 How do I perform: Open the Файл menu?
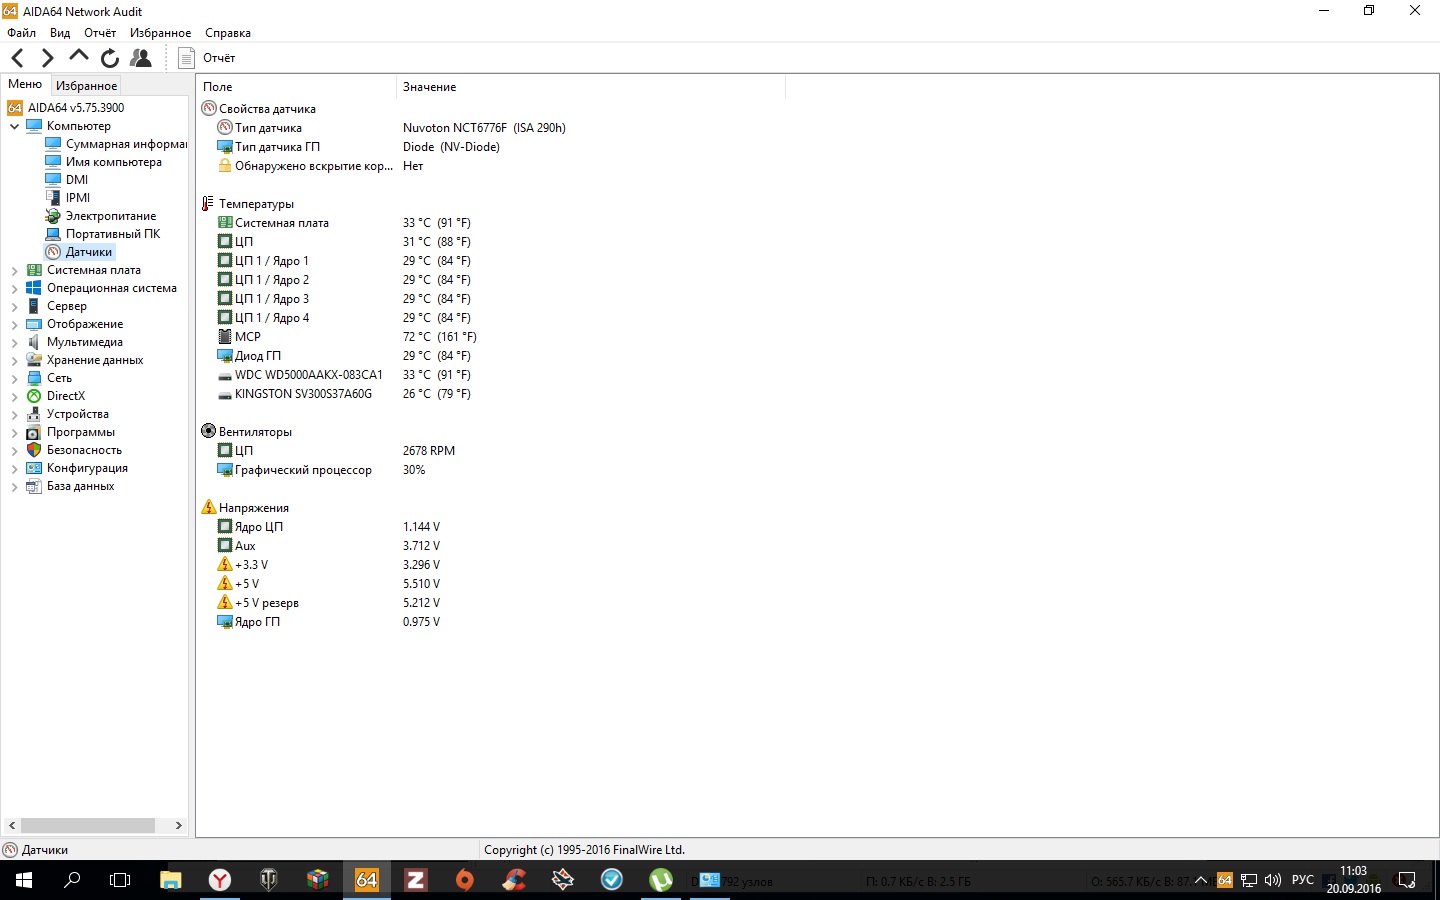coord(21,33)
